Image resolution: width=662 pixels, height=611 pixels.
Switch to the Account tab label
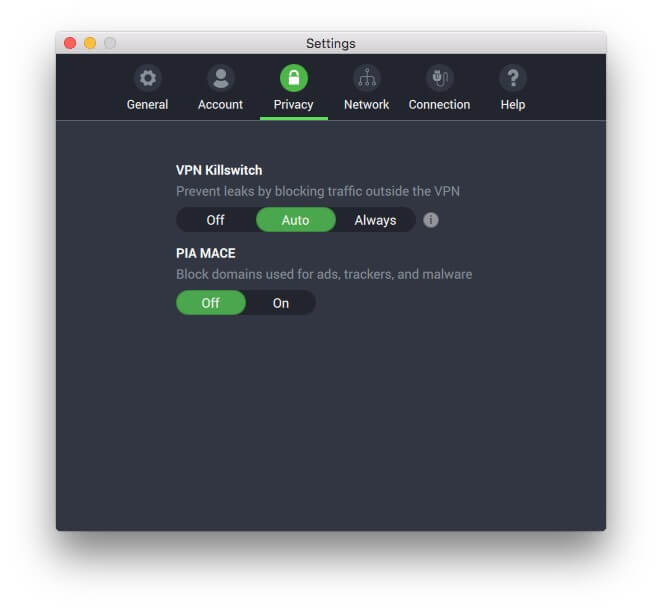220,105
